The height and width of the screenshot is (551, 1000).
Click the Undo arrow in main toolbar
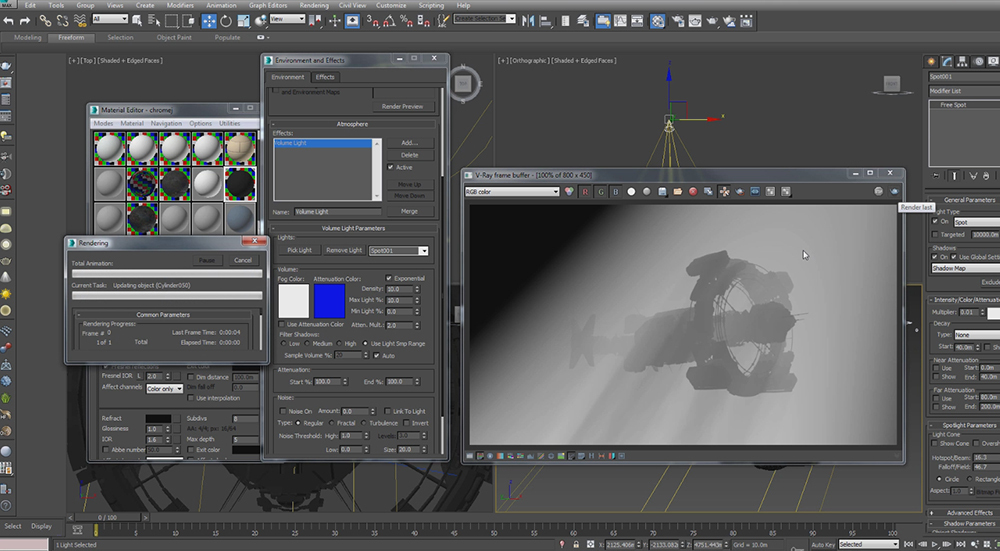point(8,20)
